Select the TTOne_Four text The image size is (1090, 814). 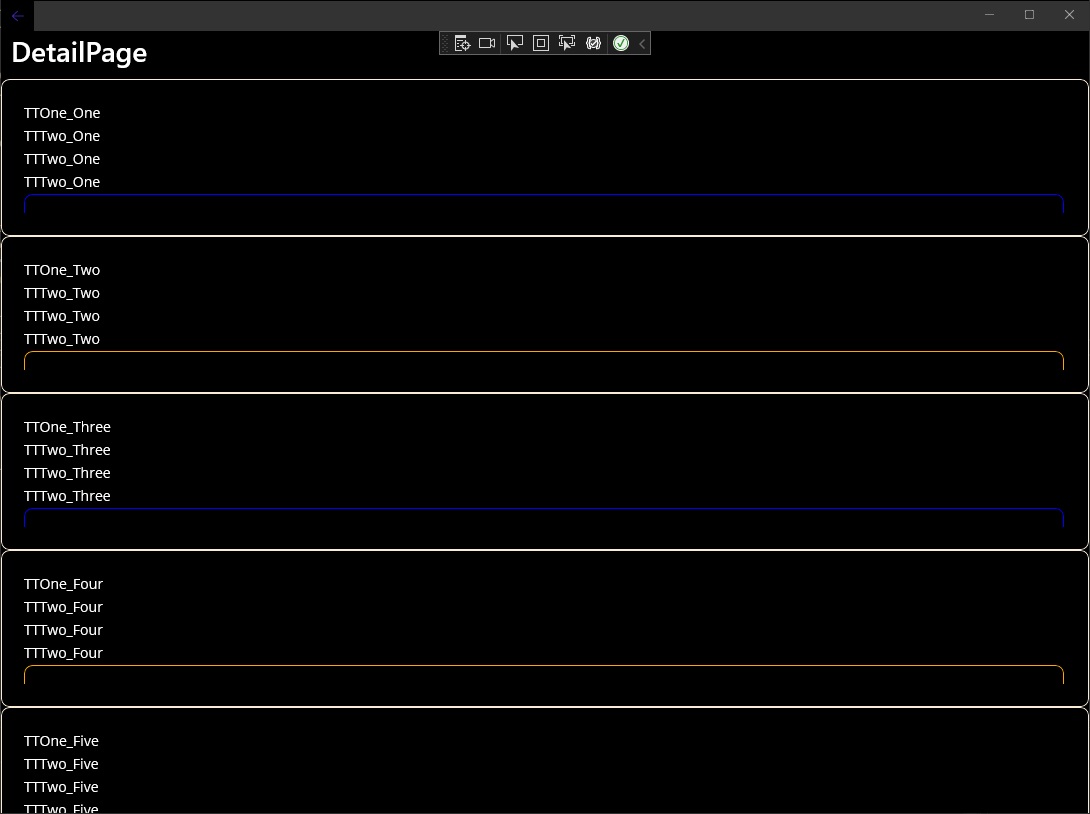(x=63, y=584)
